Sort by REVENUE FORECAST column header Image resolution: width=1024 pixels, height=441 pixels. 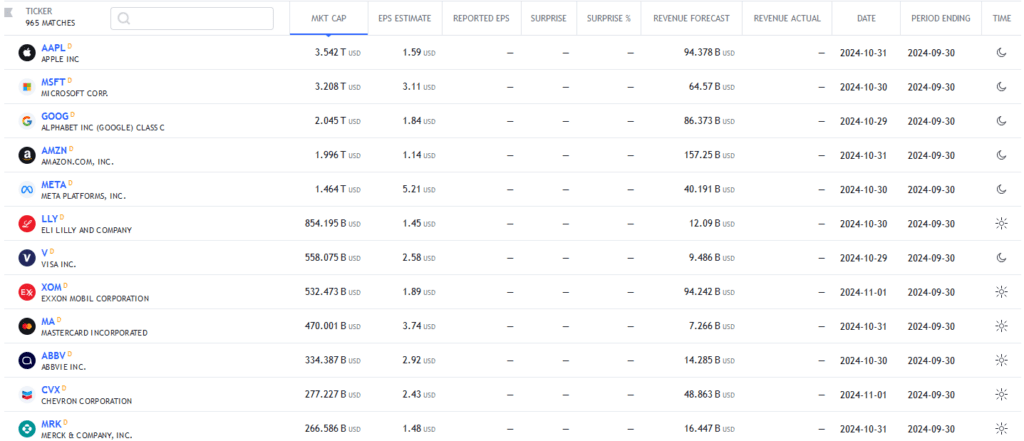pos(691,18)
